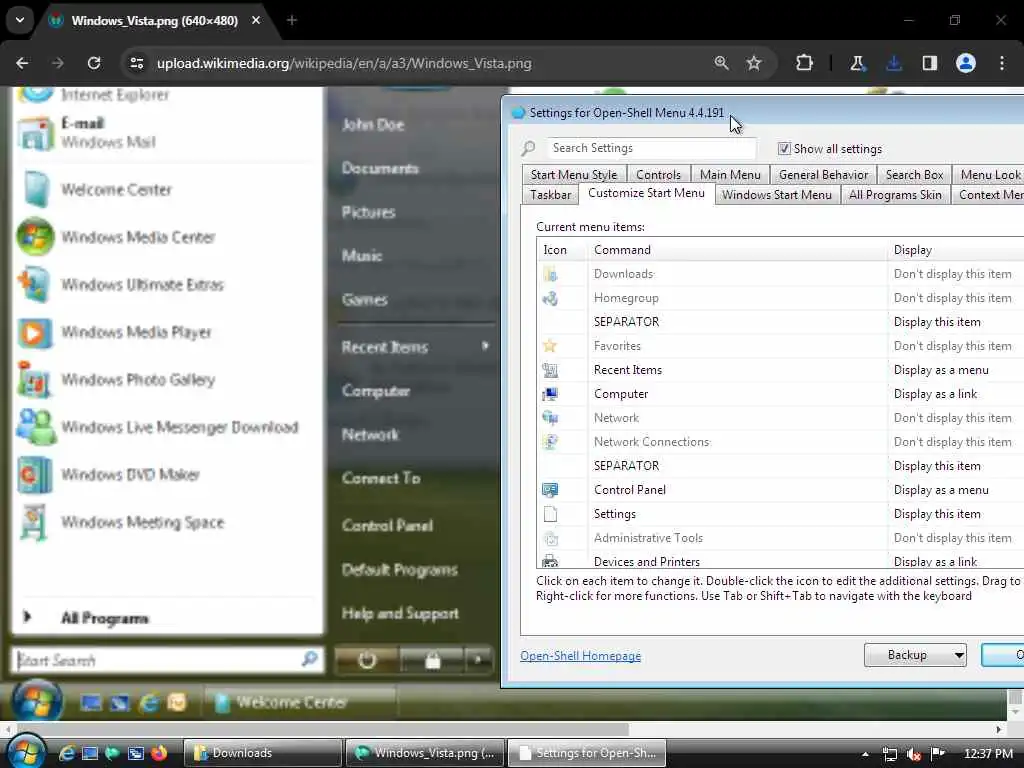Click the network tray icon
This screenshot has height=768, width=1024.
pos(889,754)
